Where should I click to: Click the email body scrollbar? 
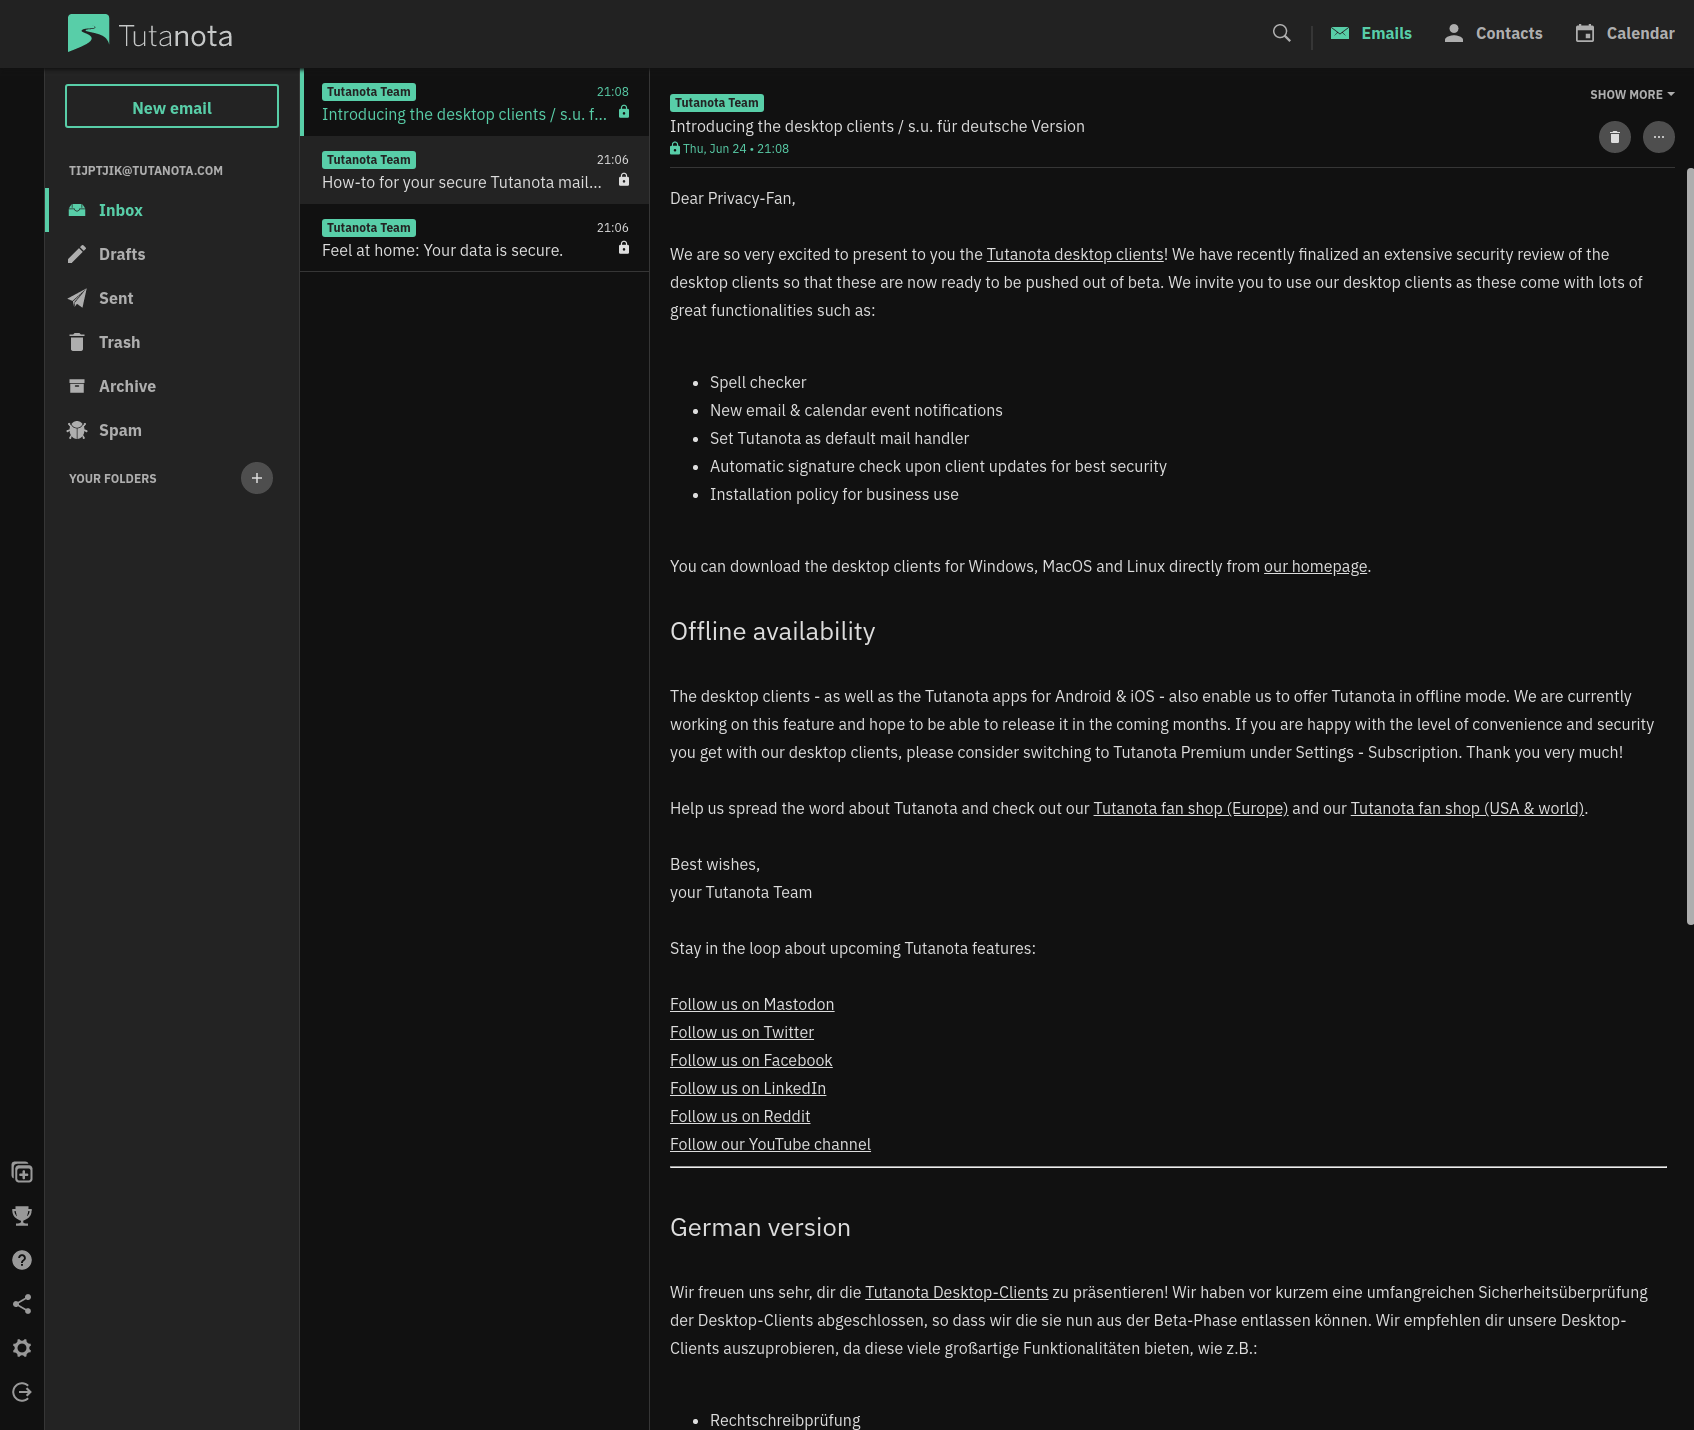(1690, 546)
